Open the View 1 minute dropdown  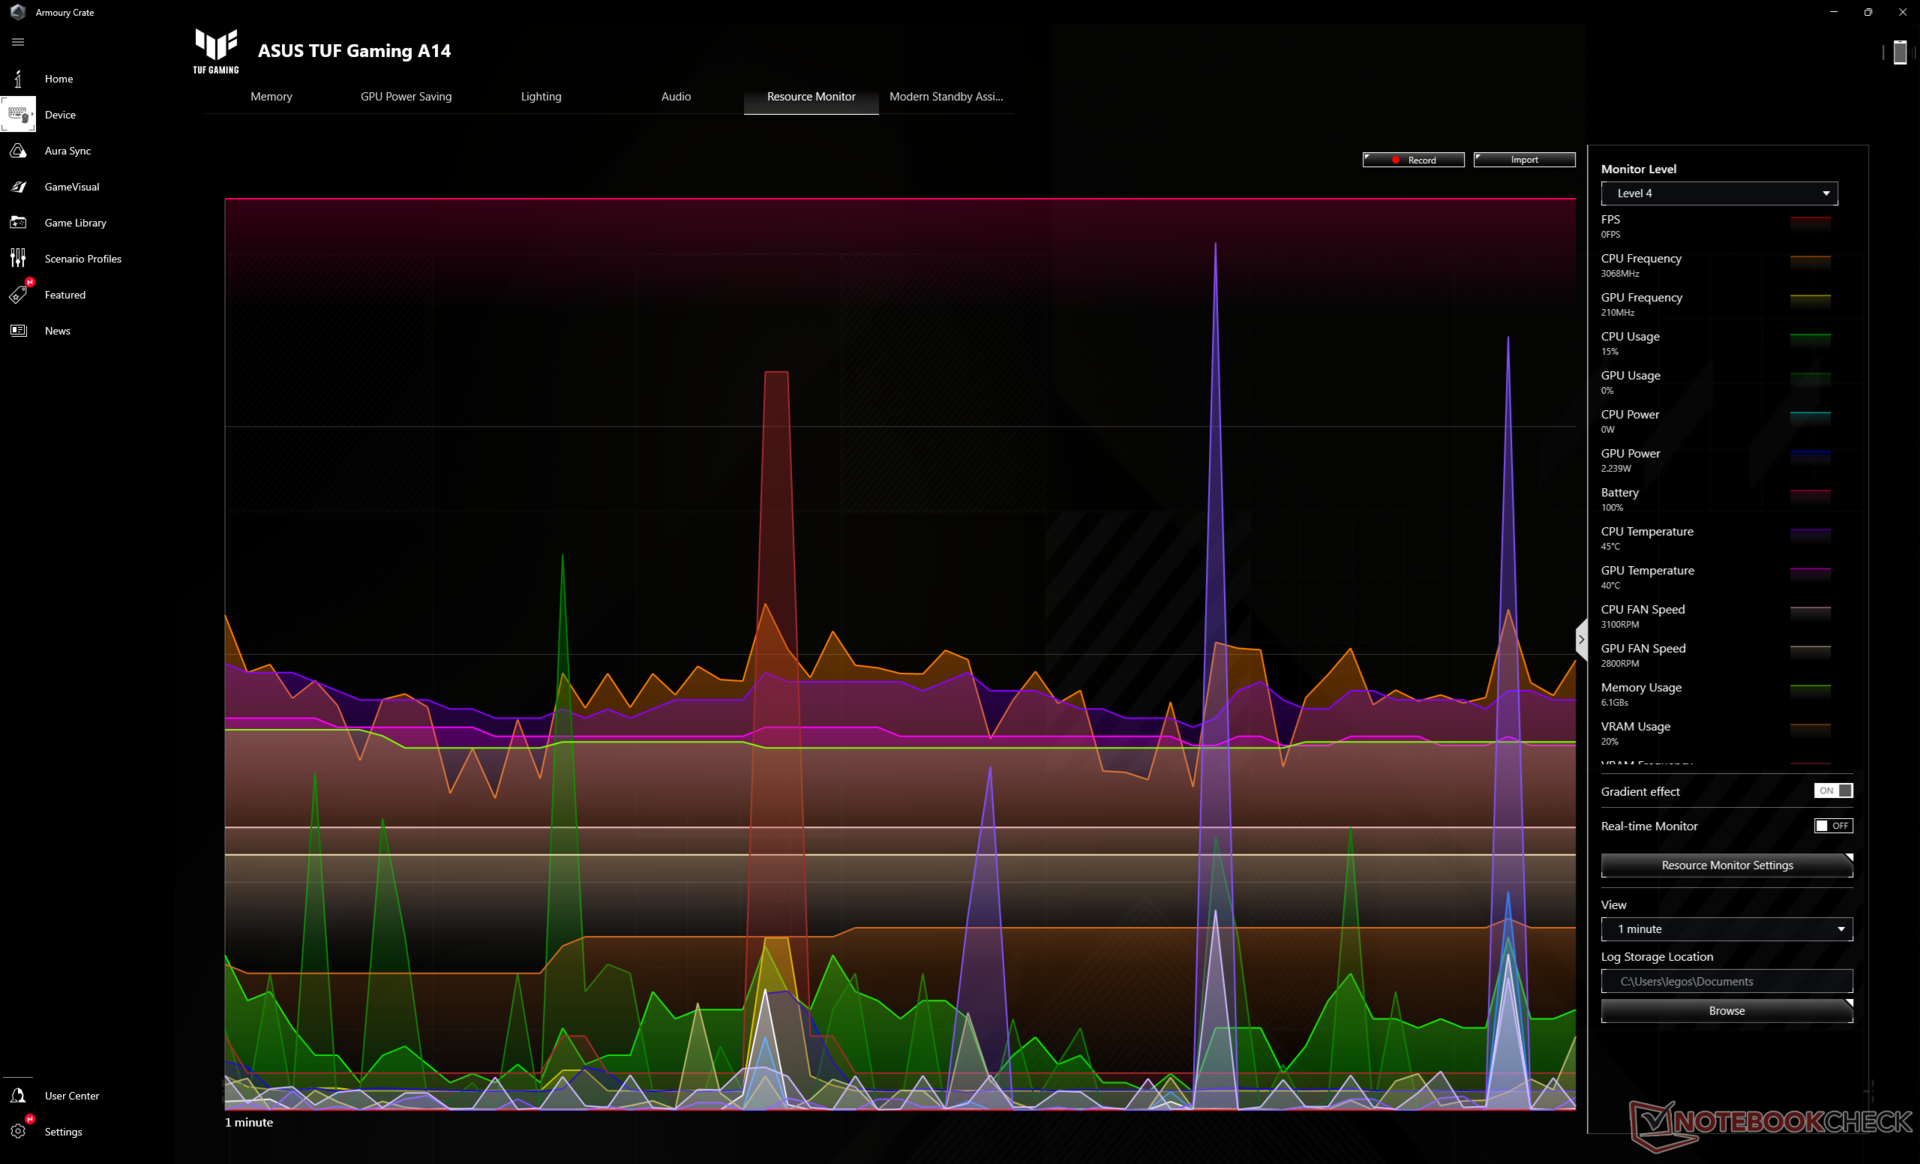tap(1726, 929)
